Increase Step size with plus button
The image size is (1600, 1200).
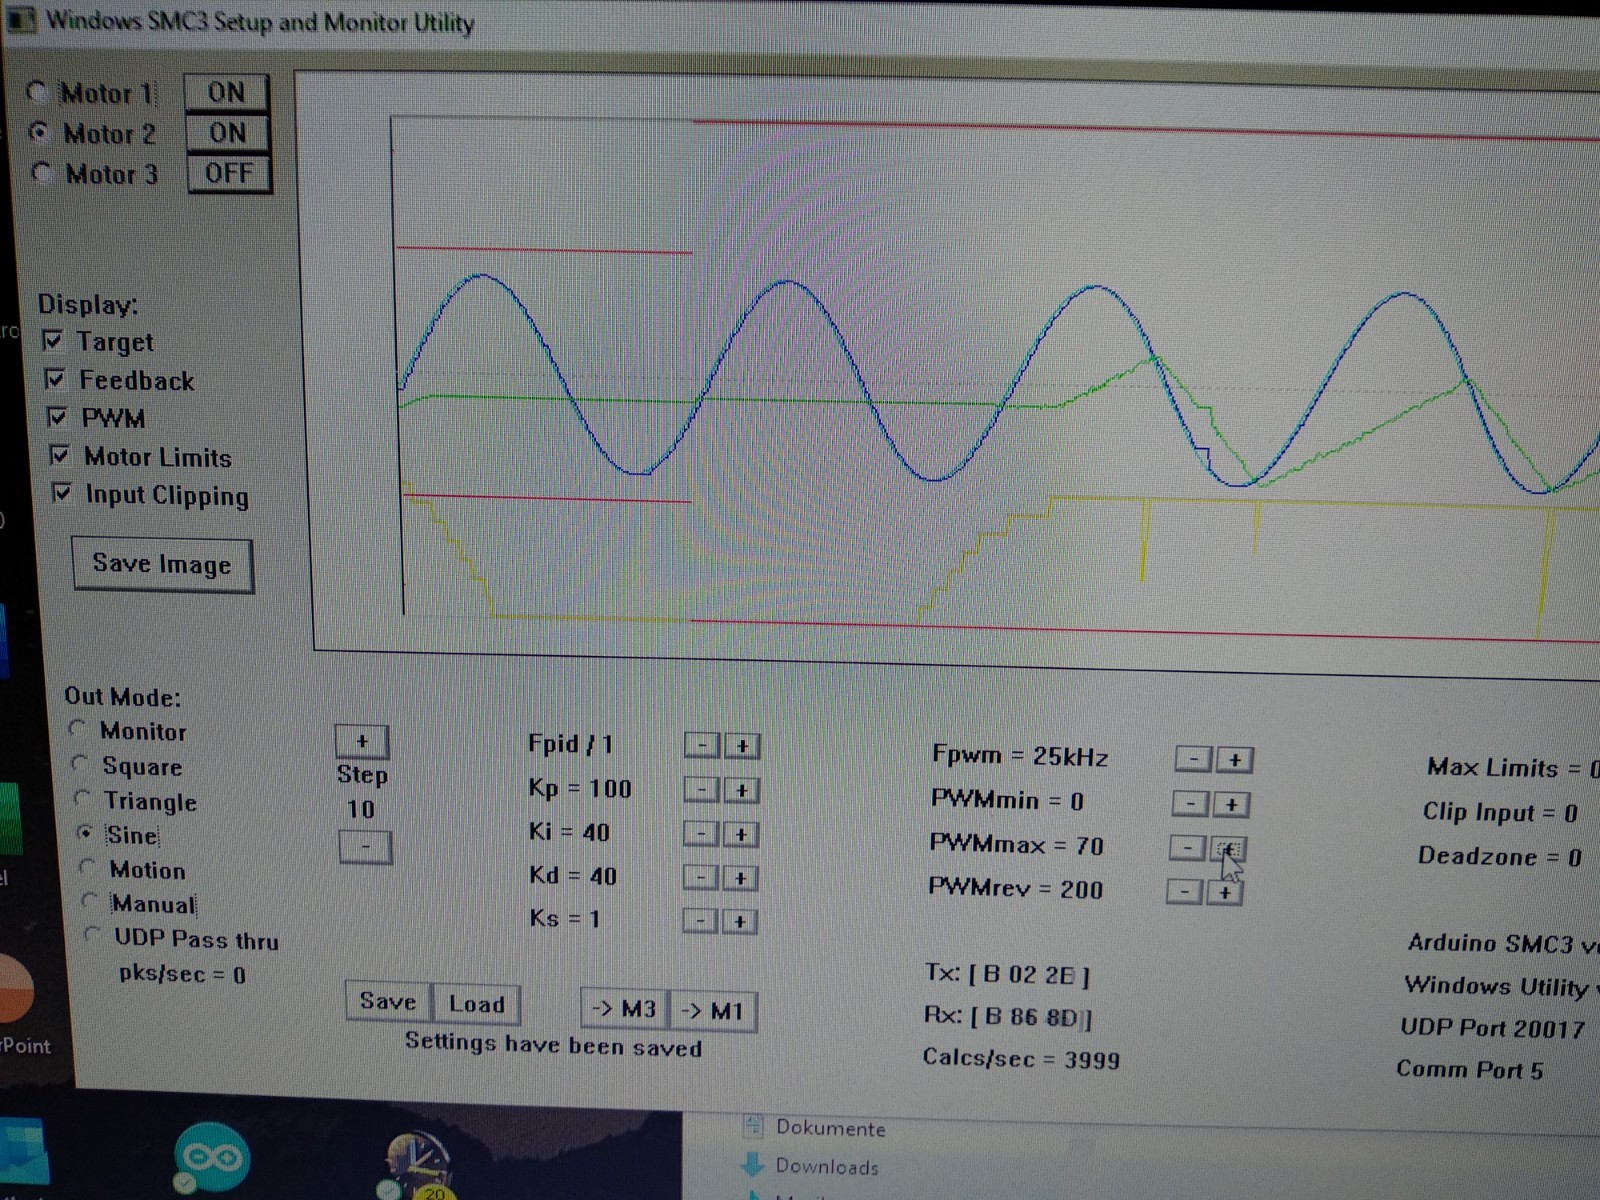[362, 742]
